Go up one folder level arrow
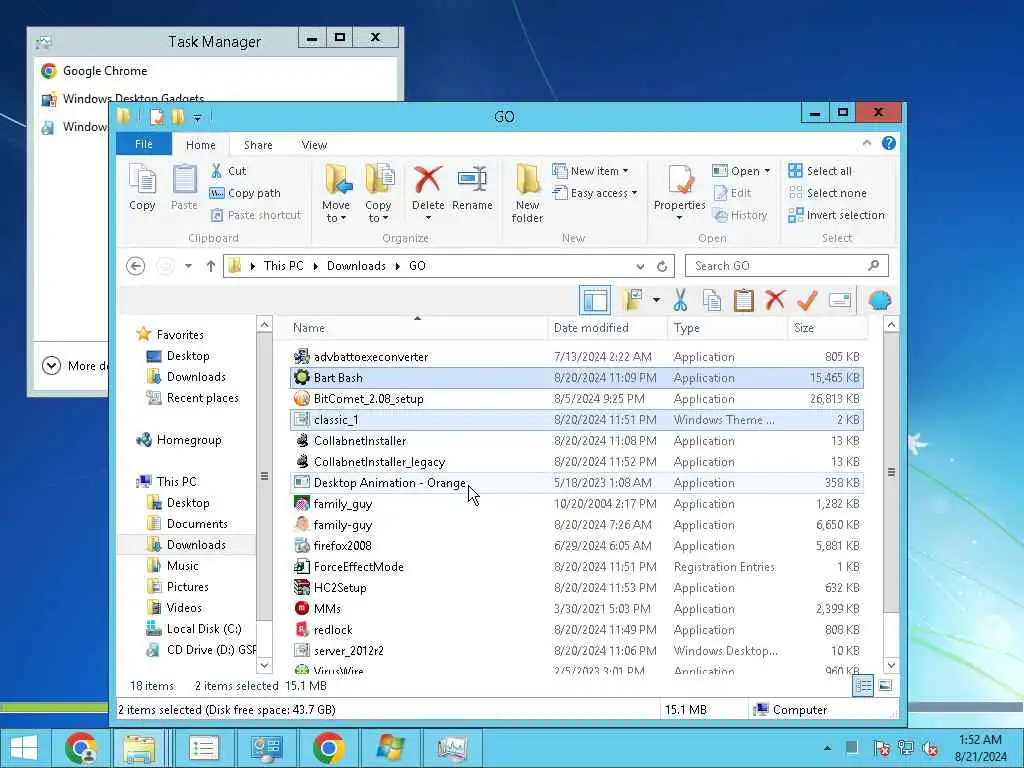1024x768 pixels. click(x=210, y=266)
